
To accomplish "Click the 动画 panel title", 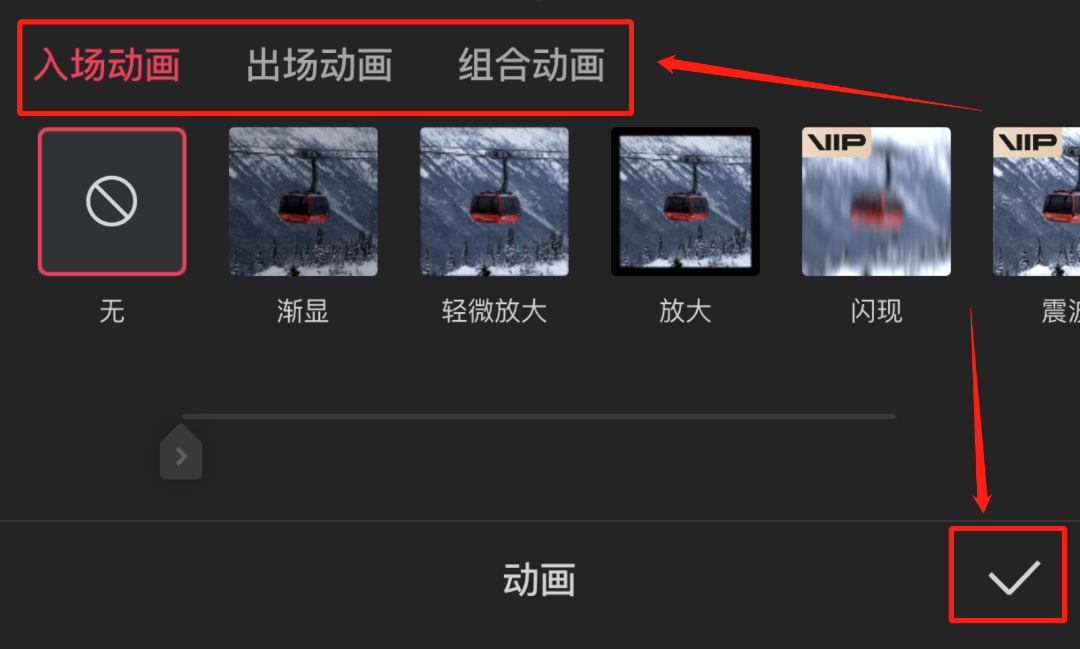I will [x=539, y=579].
